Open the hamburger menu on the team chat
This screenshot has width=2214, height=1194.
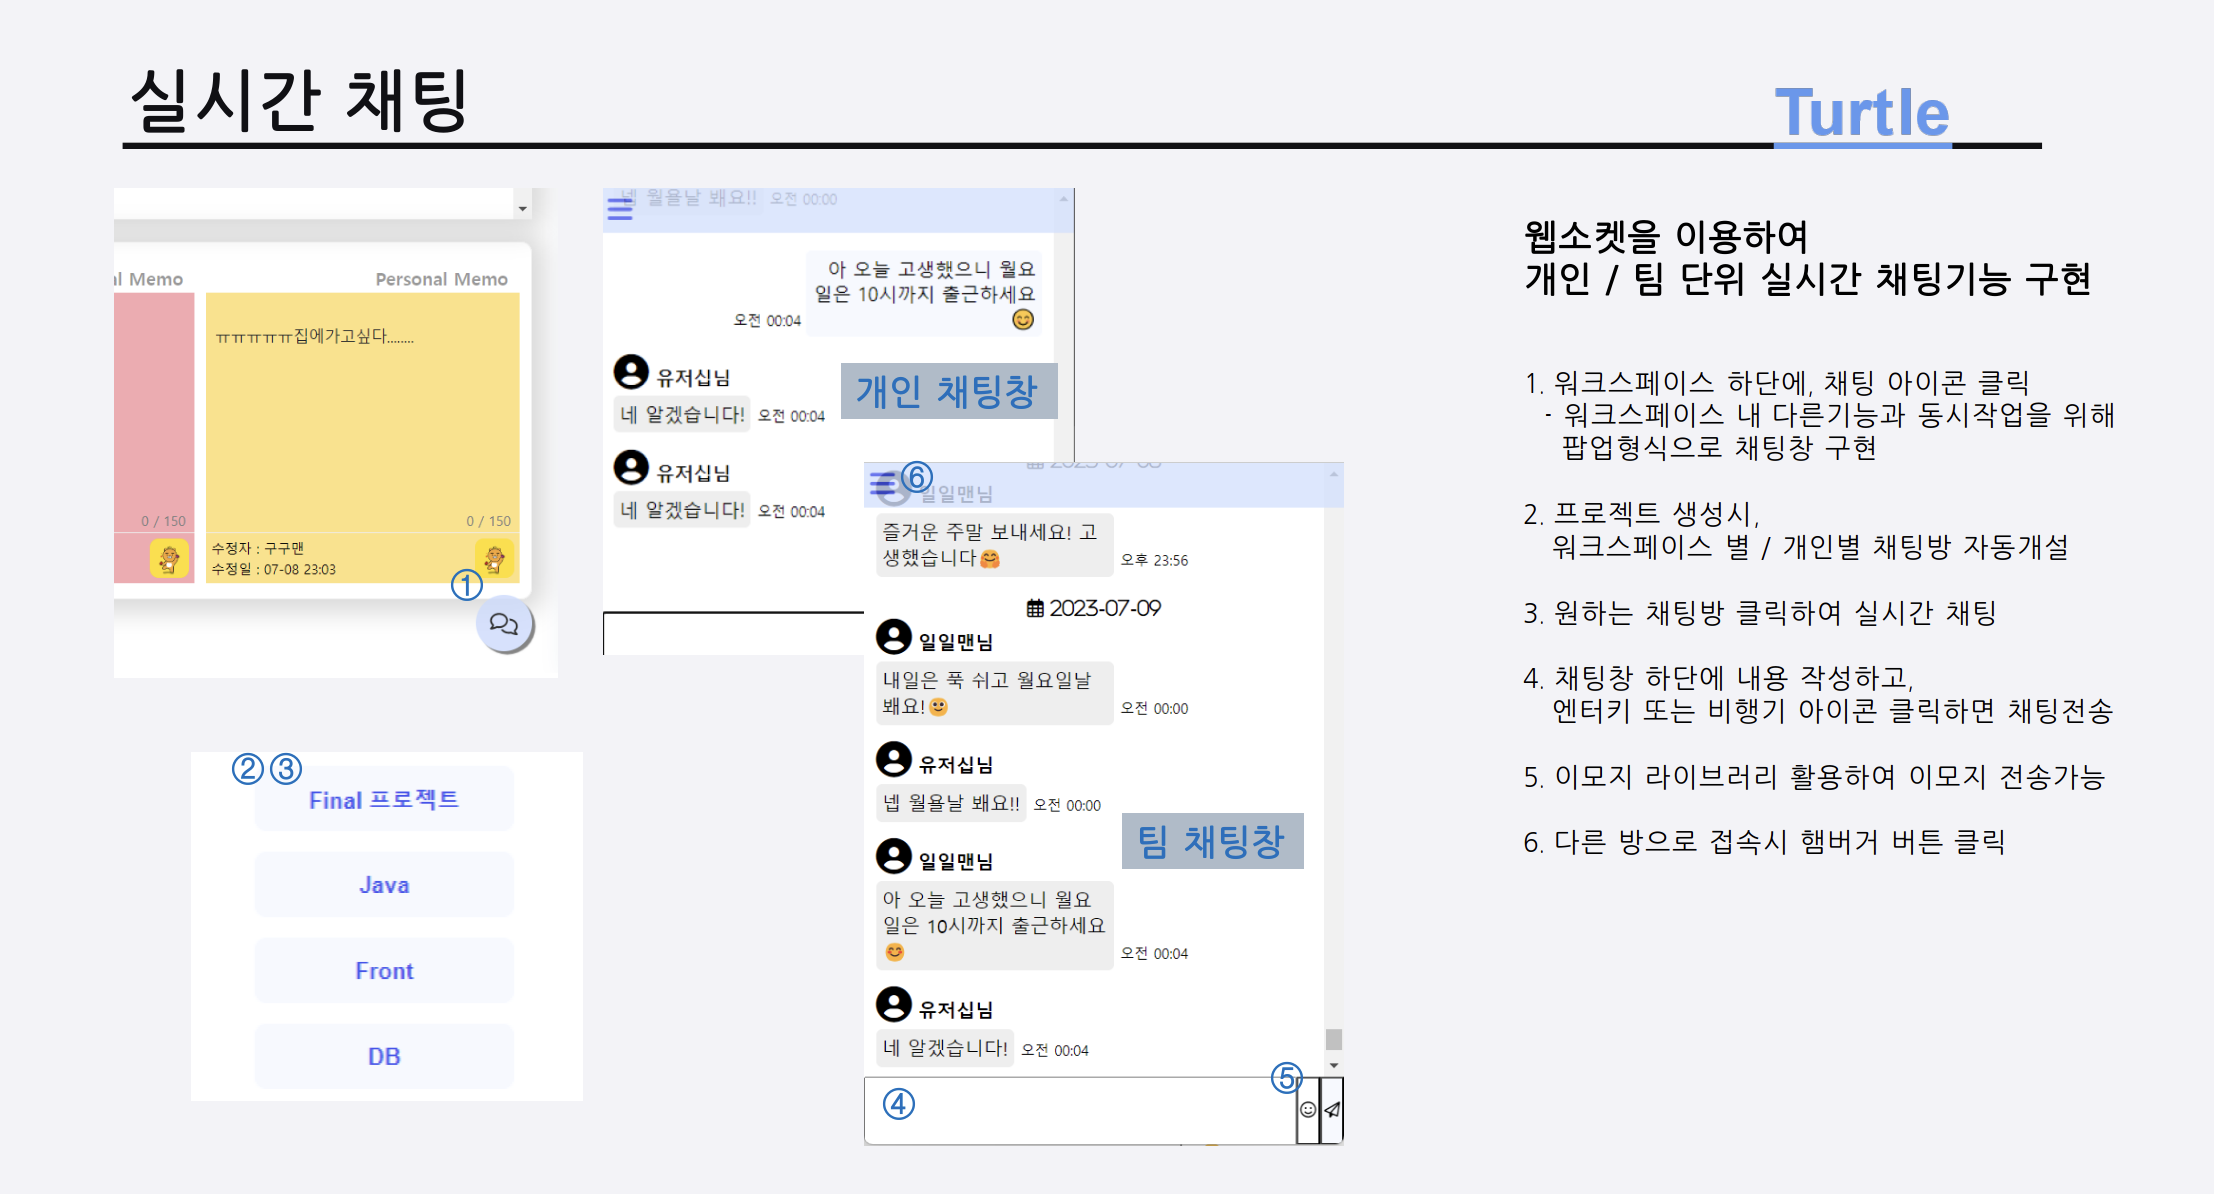882,483
